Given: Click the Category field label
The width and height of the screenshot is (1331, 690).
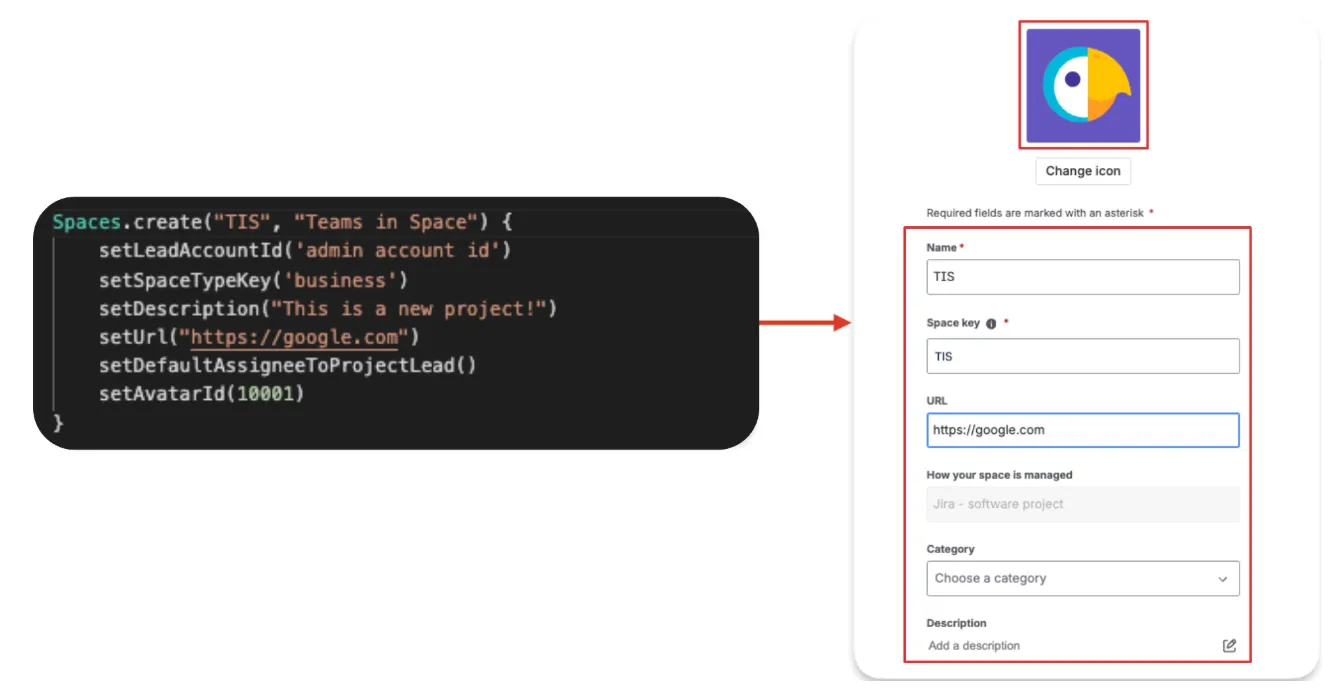Looking at the screenshot, I should point(950,549).
